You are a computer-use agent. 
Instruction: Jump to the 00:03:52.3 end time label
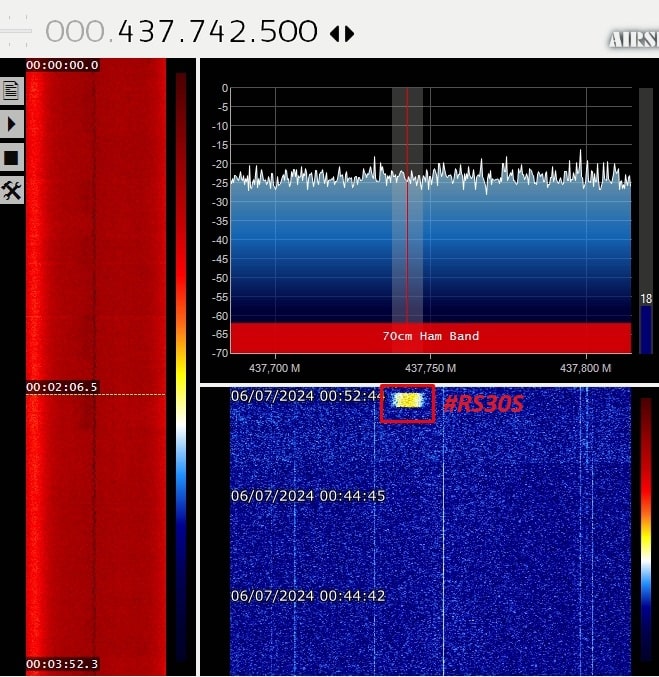point(62,664)
